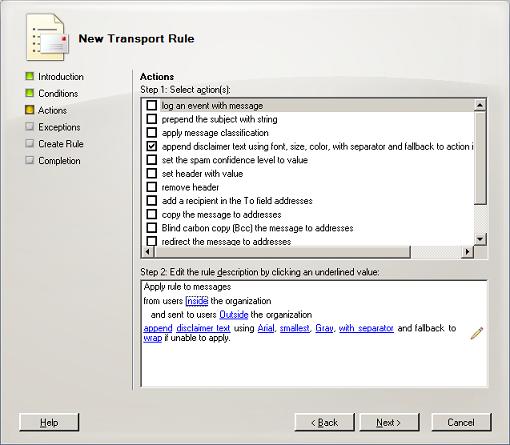Click the Help button

point(49,422)
